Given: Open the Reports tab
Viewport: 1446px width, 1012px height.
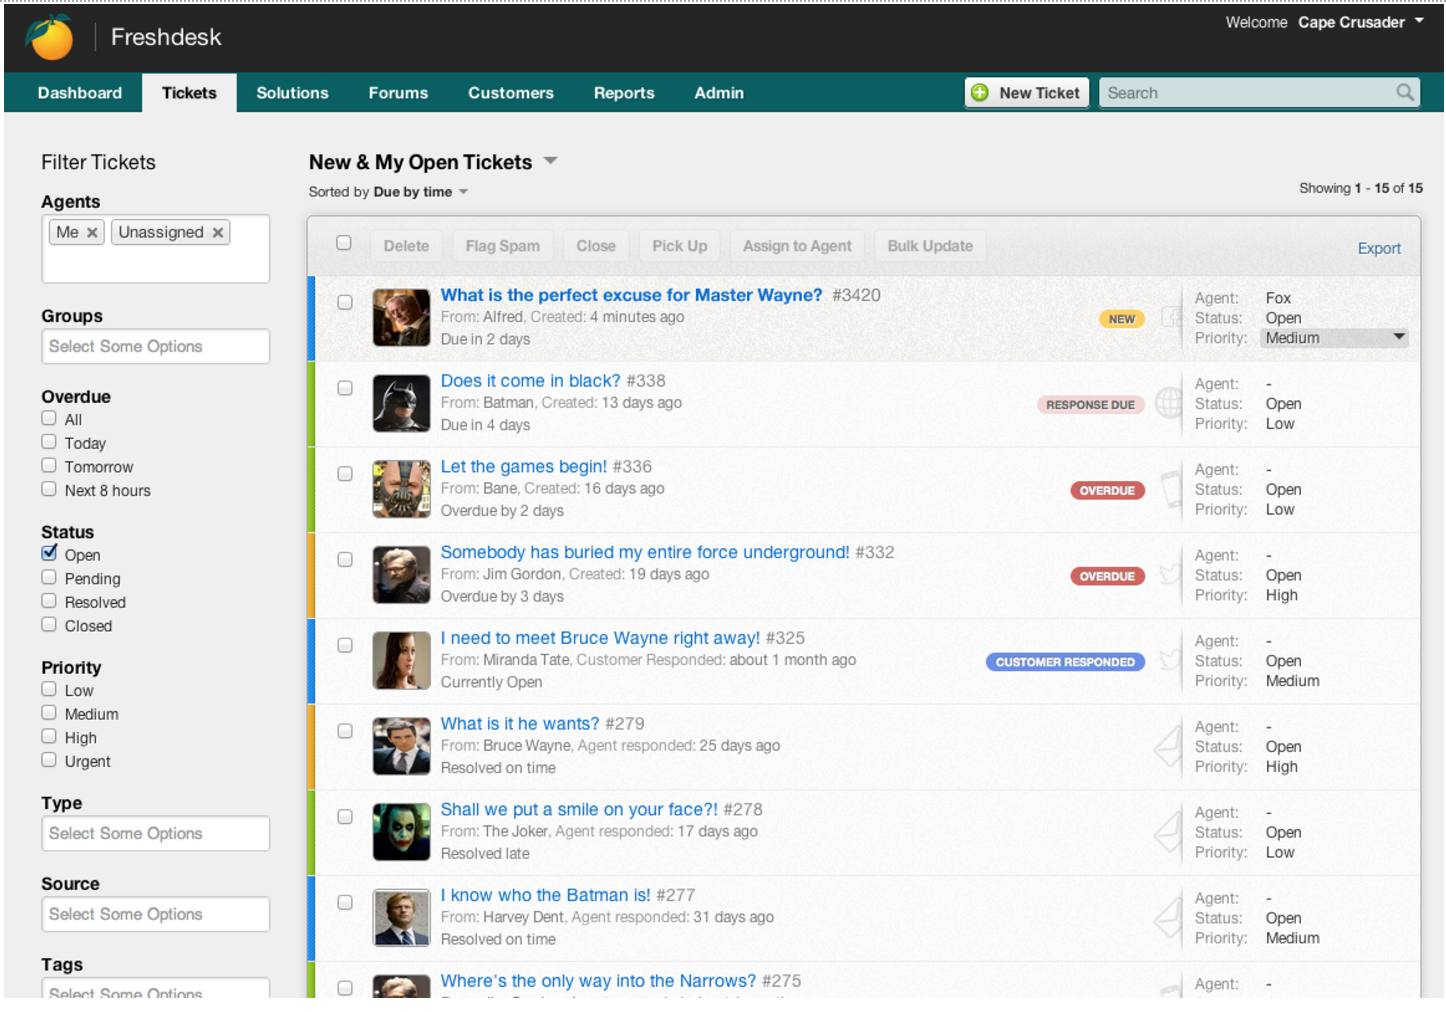Looking at the screenshot, I should pyautogui.click(x=624, y=93).
